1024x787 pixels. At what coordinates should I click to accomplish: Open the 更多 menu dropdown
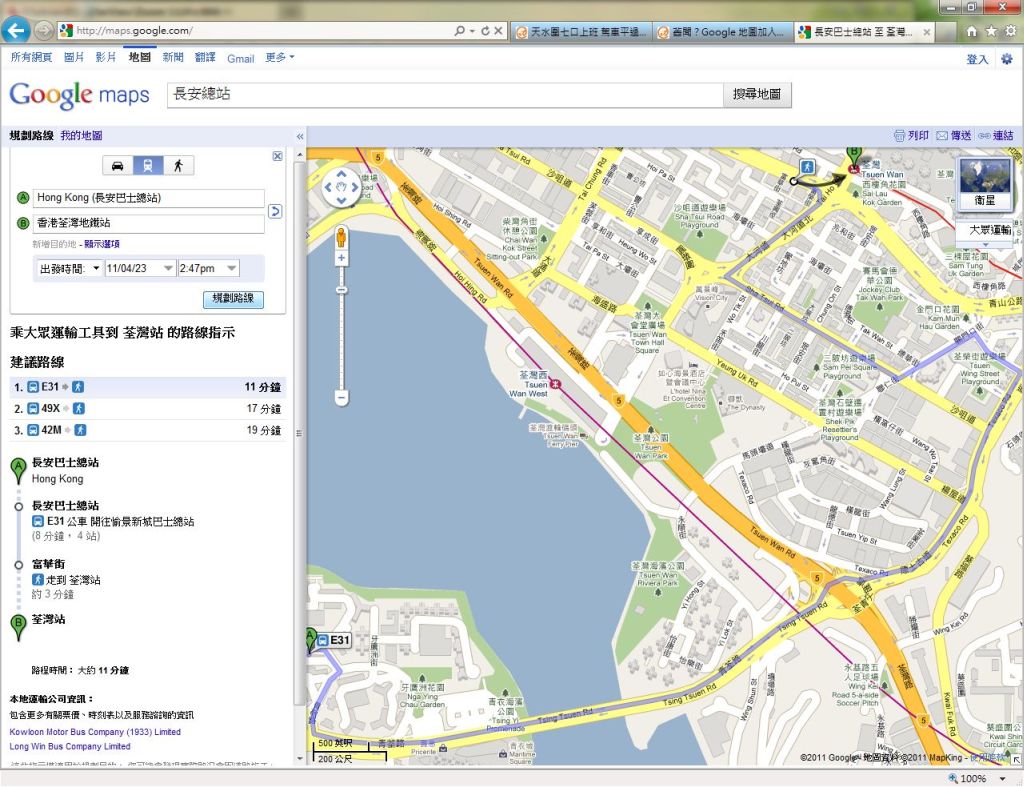point(280,57)
